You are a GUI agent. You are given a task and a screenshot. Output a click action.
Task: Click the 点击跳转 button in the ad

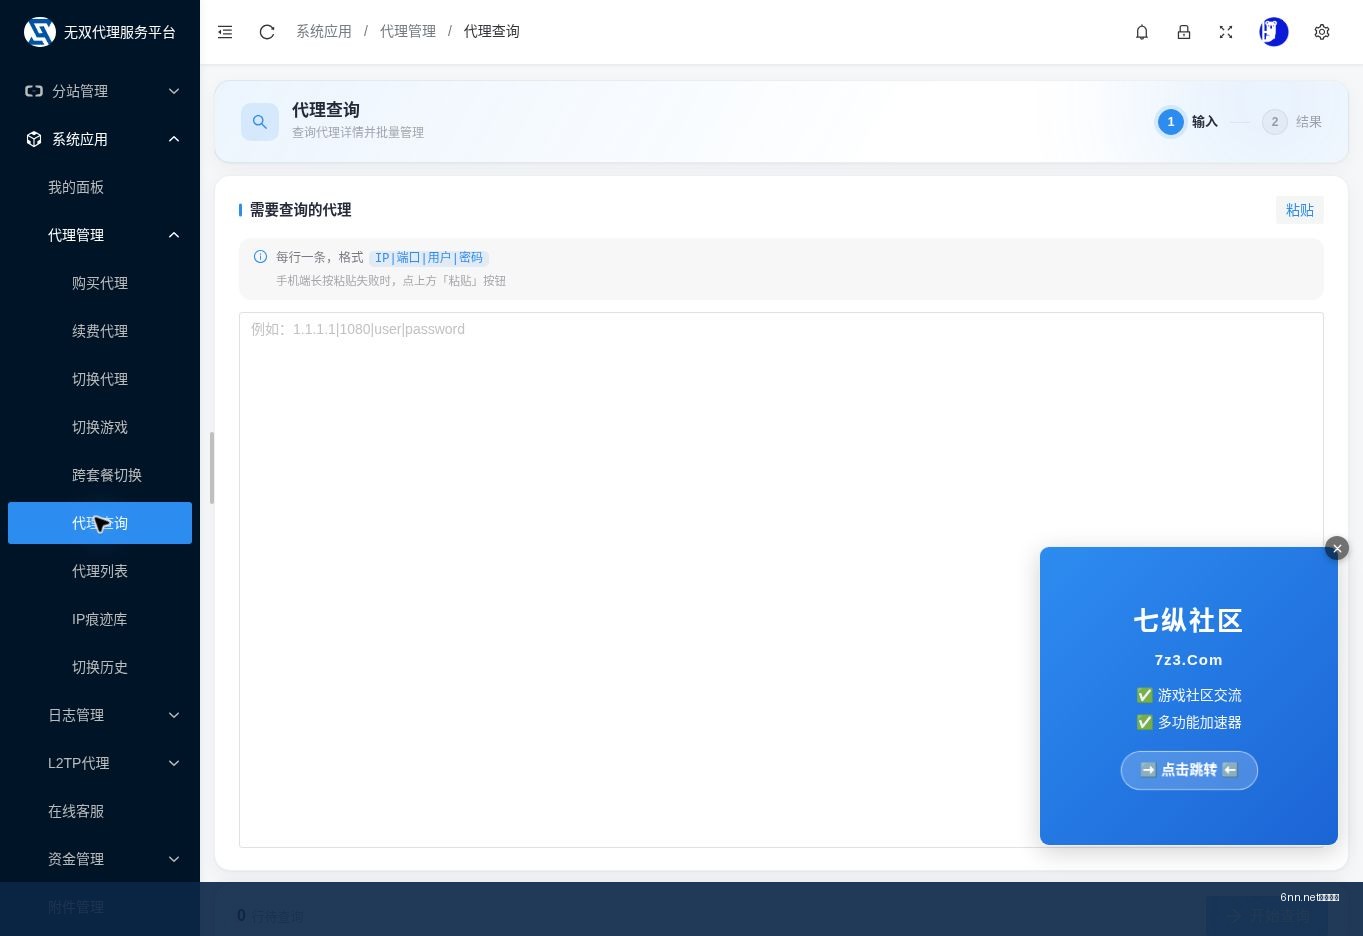(x=1189, y=770)
